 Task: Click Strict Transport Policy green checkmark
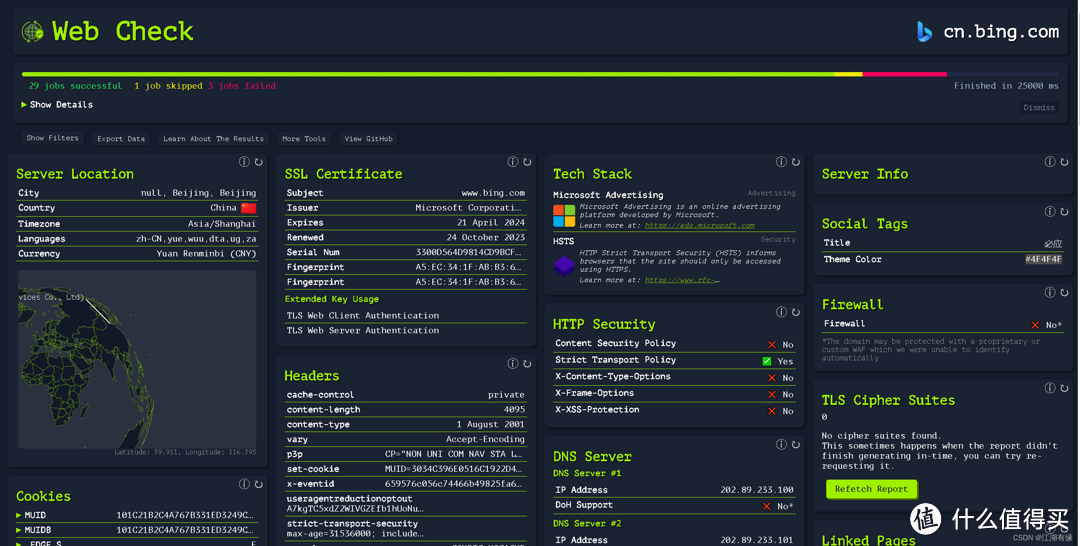767,361
